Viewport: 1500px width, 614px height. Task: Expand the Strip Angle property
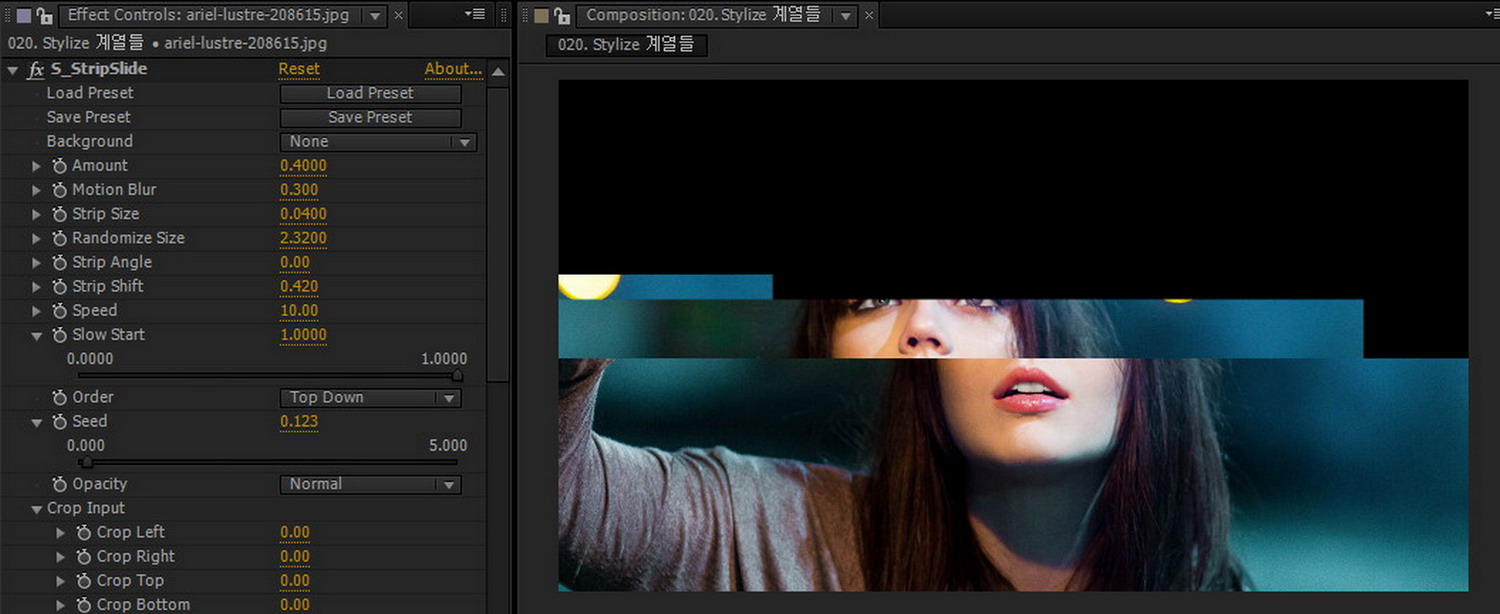pyautogui.click(x=37, y=262)
